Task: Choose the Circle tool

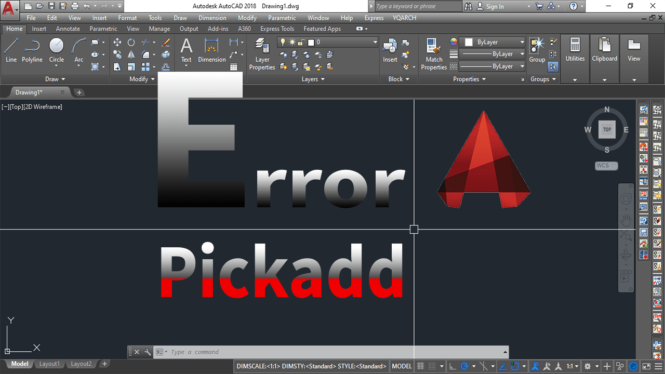Action: click(x=56, y=50)
